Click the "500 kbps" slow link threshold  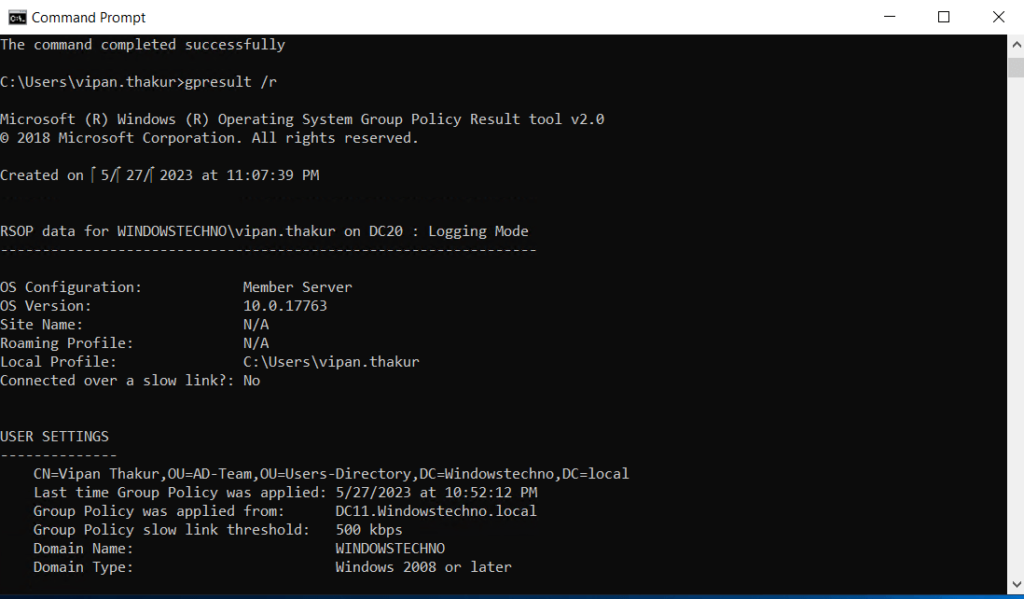coord(368,529)
